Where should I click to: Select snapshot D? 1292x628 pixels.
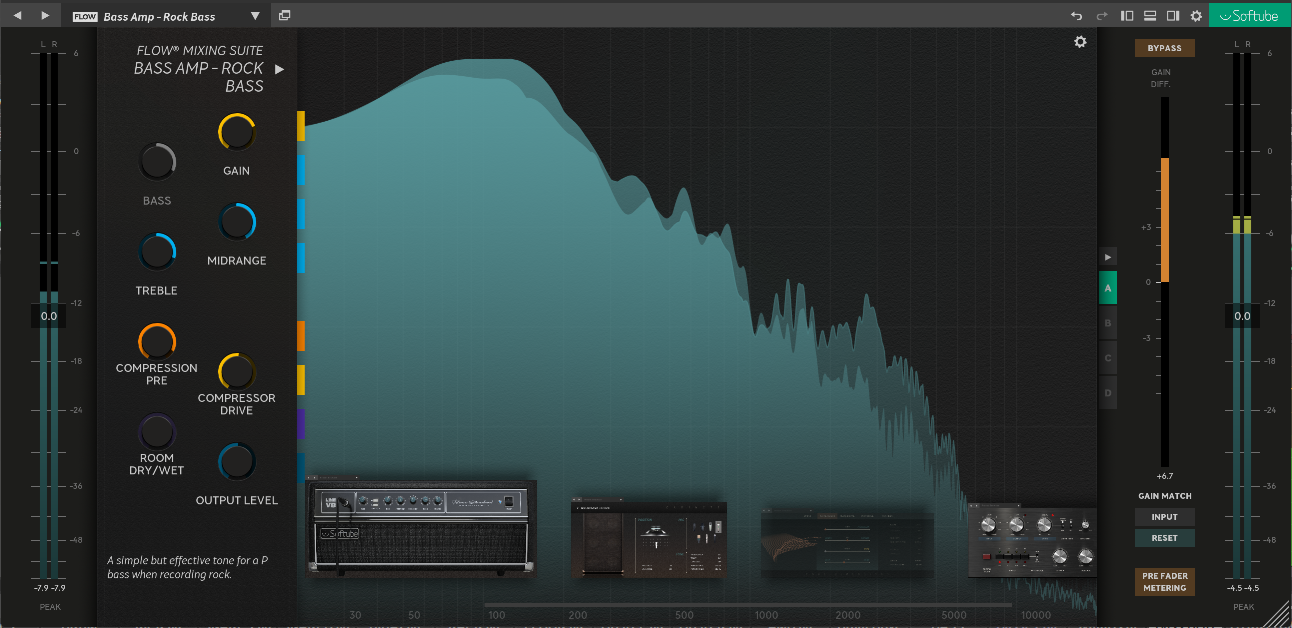[1107, 392]
